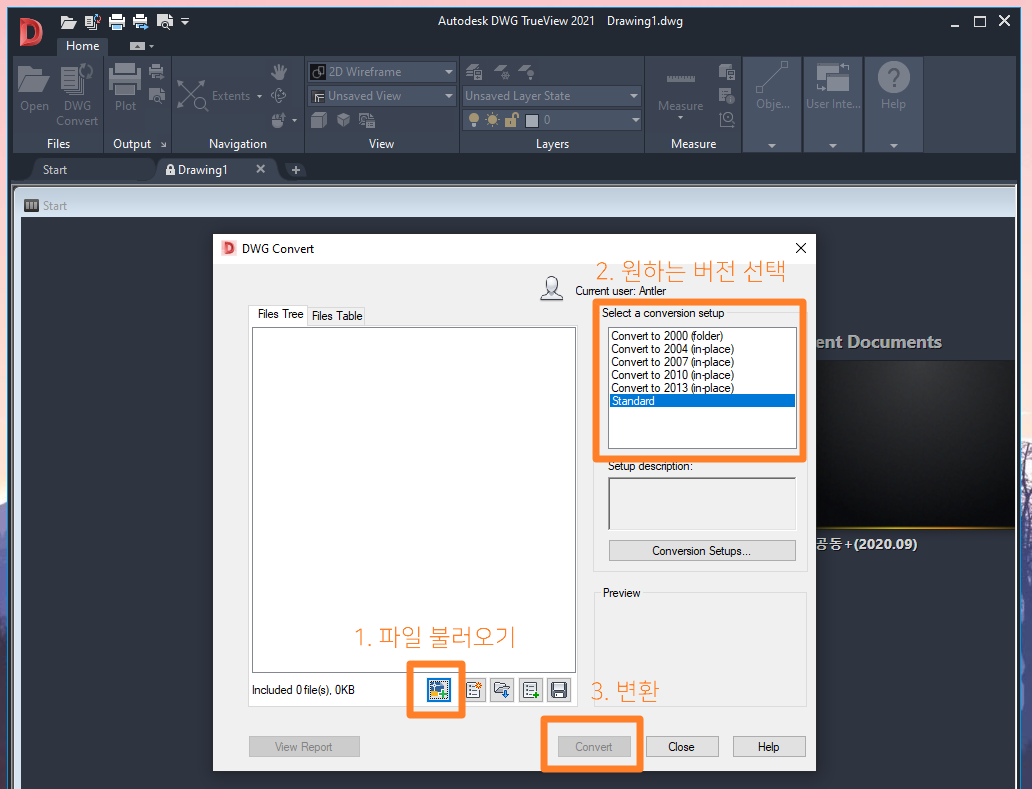Screen dimensions: 1032x789
Task: Click the Zoom Extents icon
Action: (x=192, y=95)
